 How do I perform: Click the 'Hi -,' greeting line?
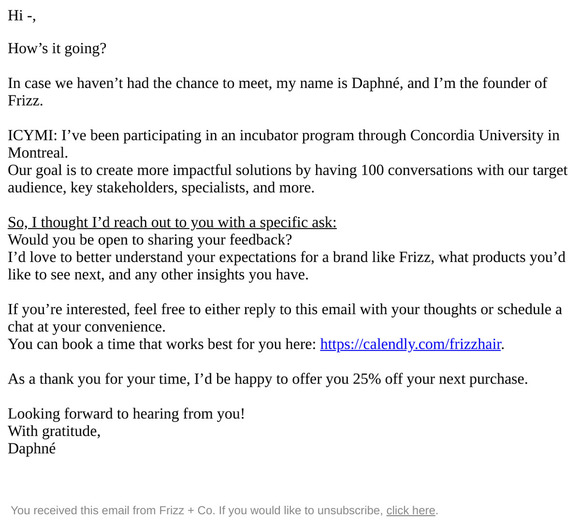22,16
